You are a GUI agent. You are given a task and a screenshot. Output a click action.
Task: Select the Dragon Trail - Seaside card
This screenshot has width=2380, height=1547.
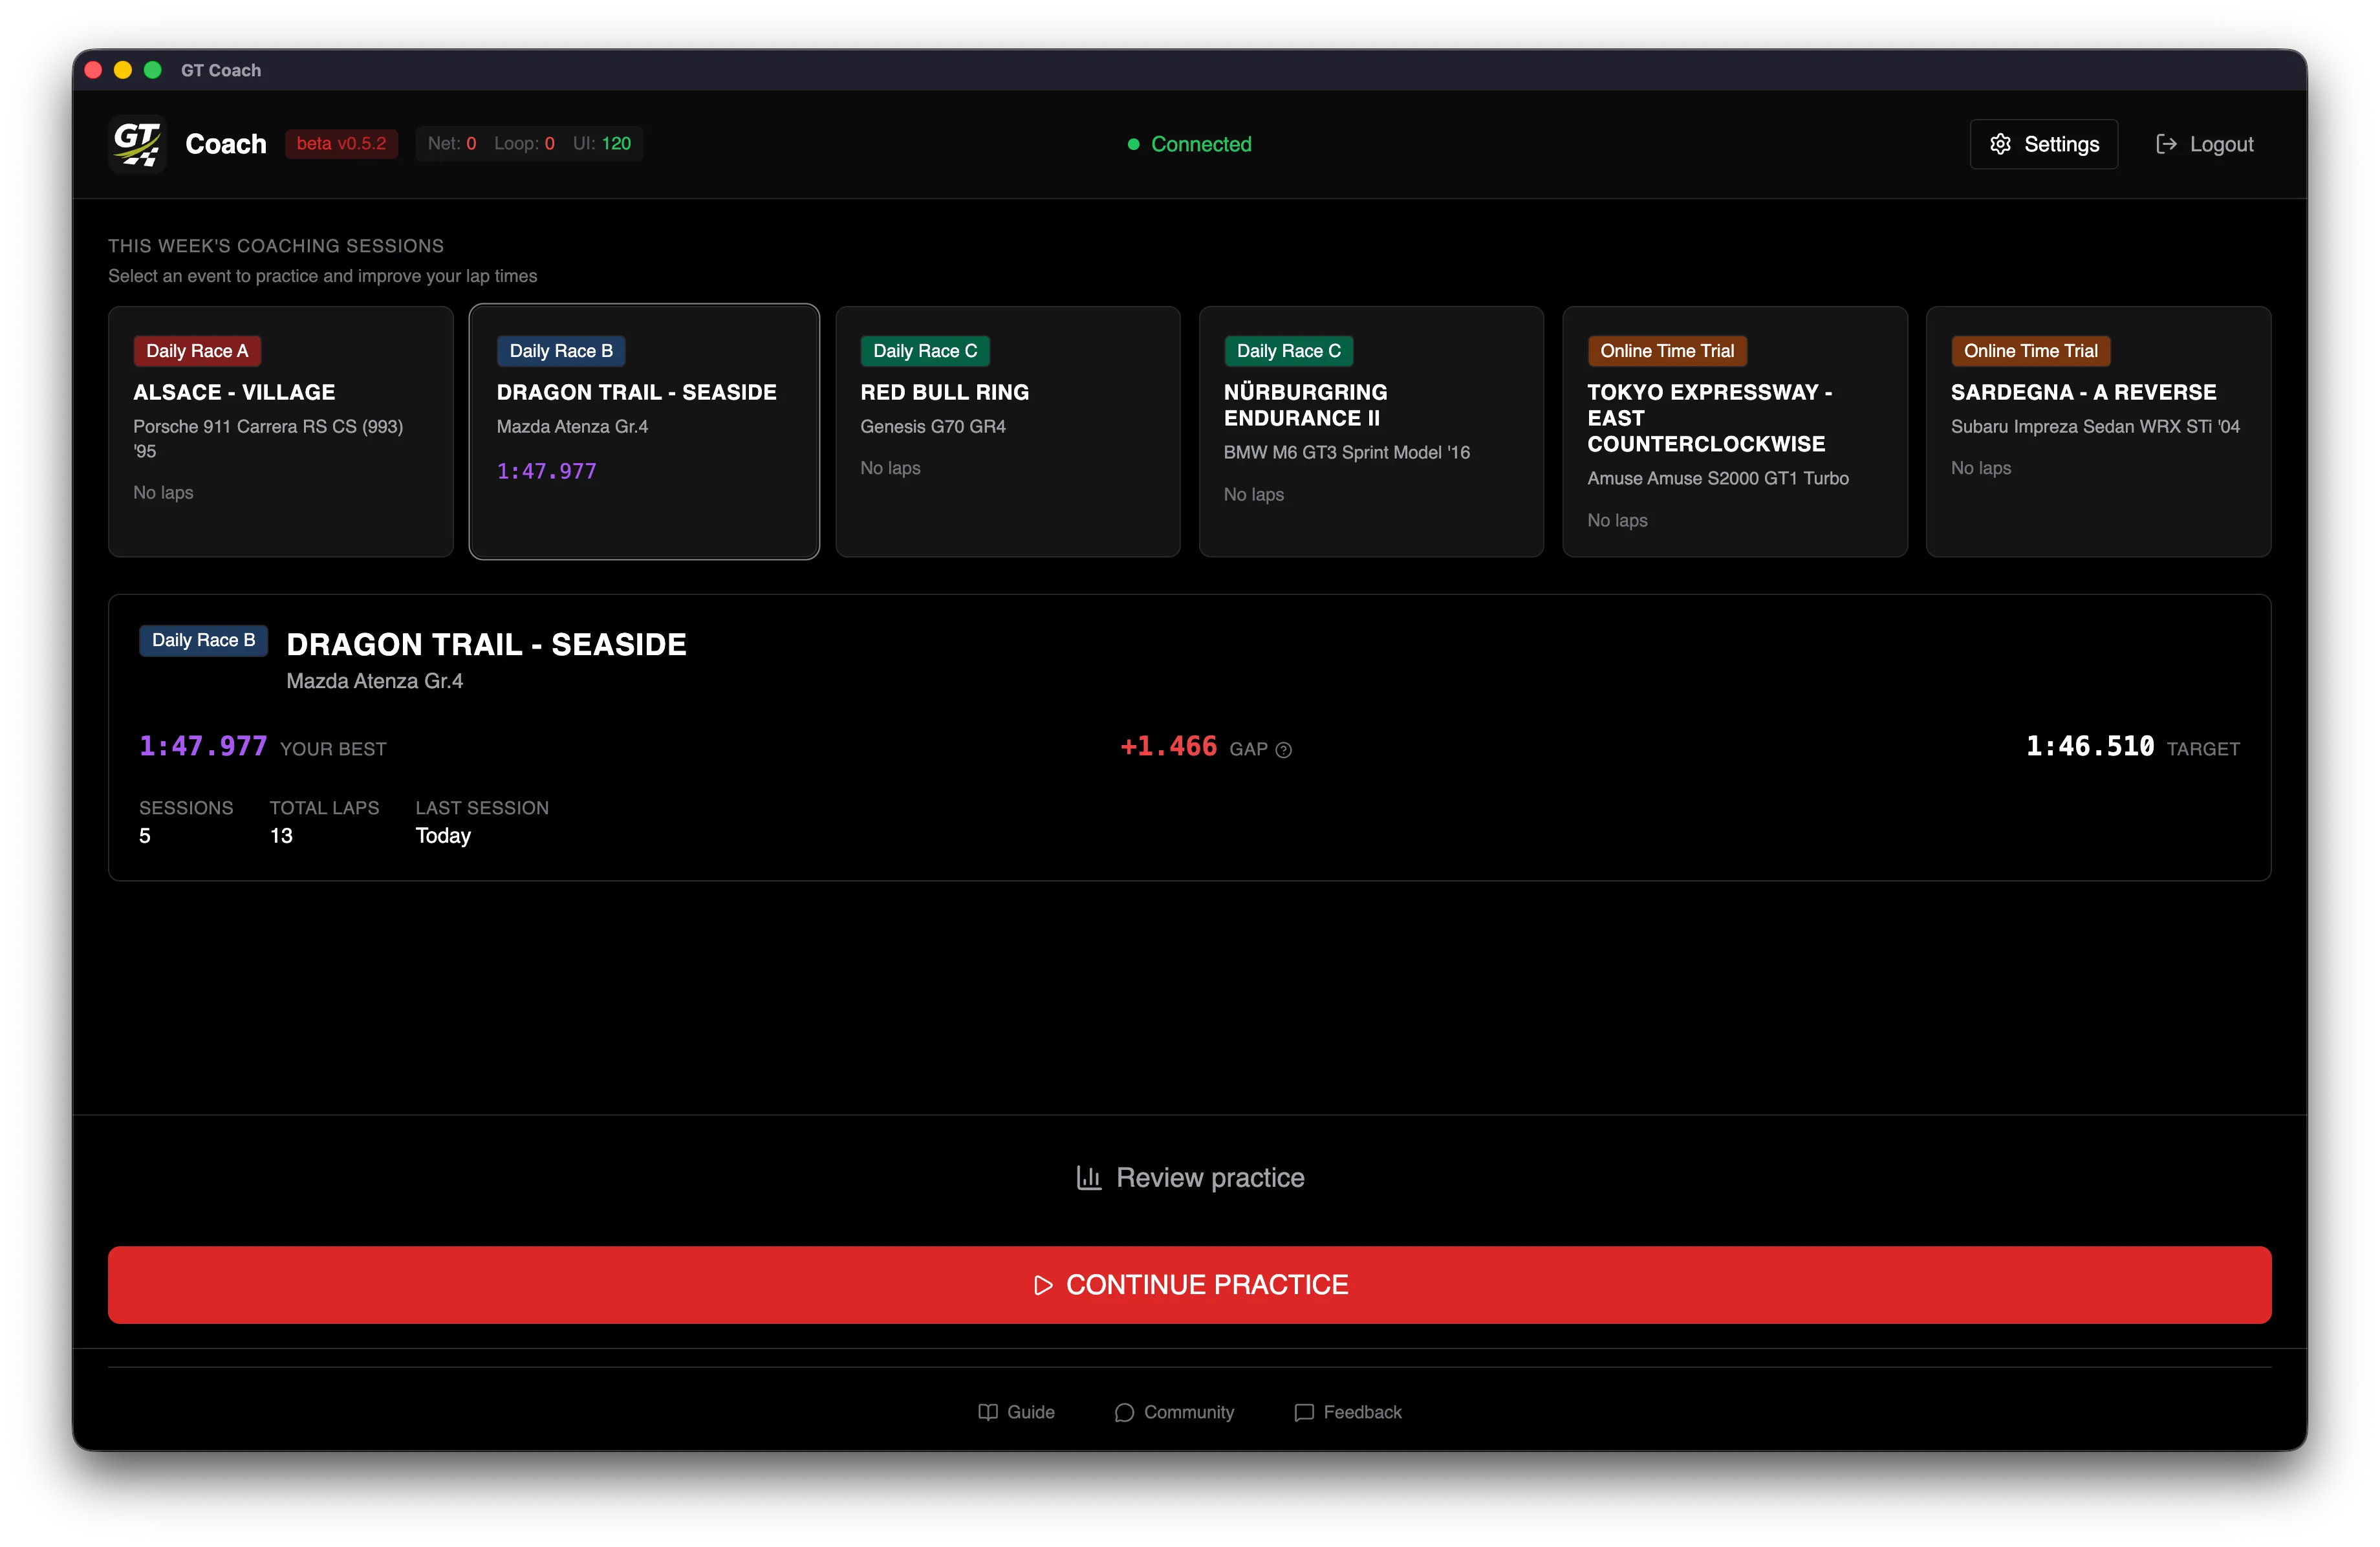(644, 431)
